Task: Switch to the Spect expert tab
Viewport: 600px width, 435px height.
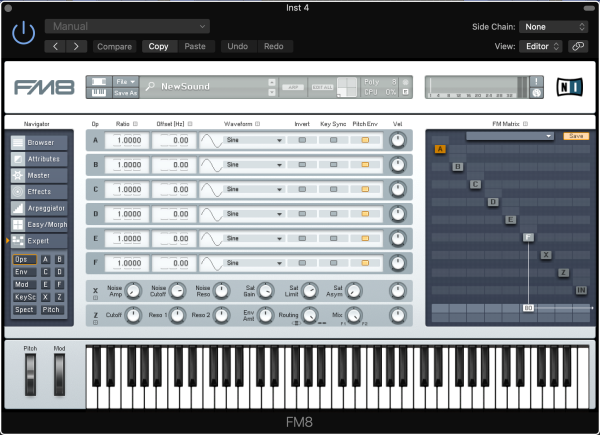Action: pos(25,310)
